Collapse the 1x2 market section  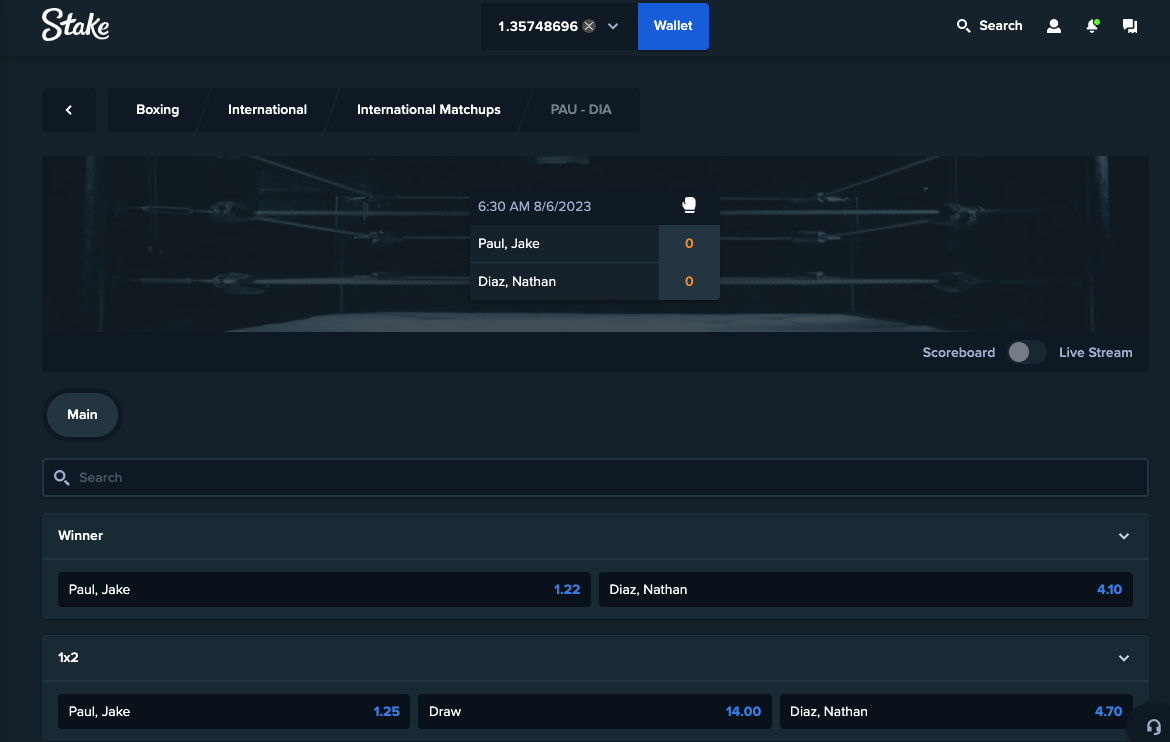point(1124,658)
